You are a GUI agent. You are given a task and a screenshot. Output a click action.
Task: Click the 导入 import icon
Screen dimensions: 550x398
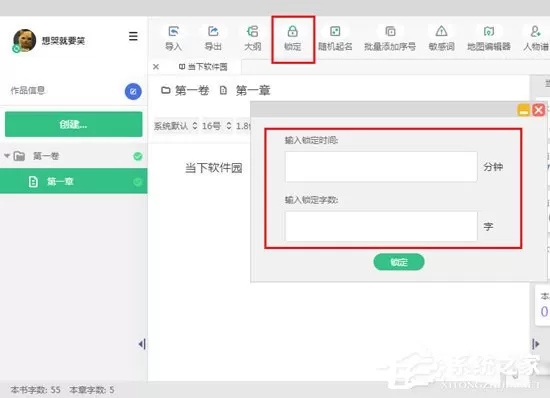pos(174,32)
